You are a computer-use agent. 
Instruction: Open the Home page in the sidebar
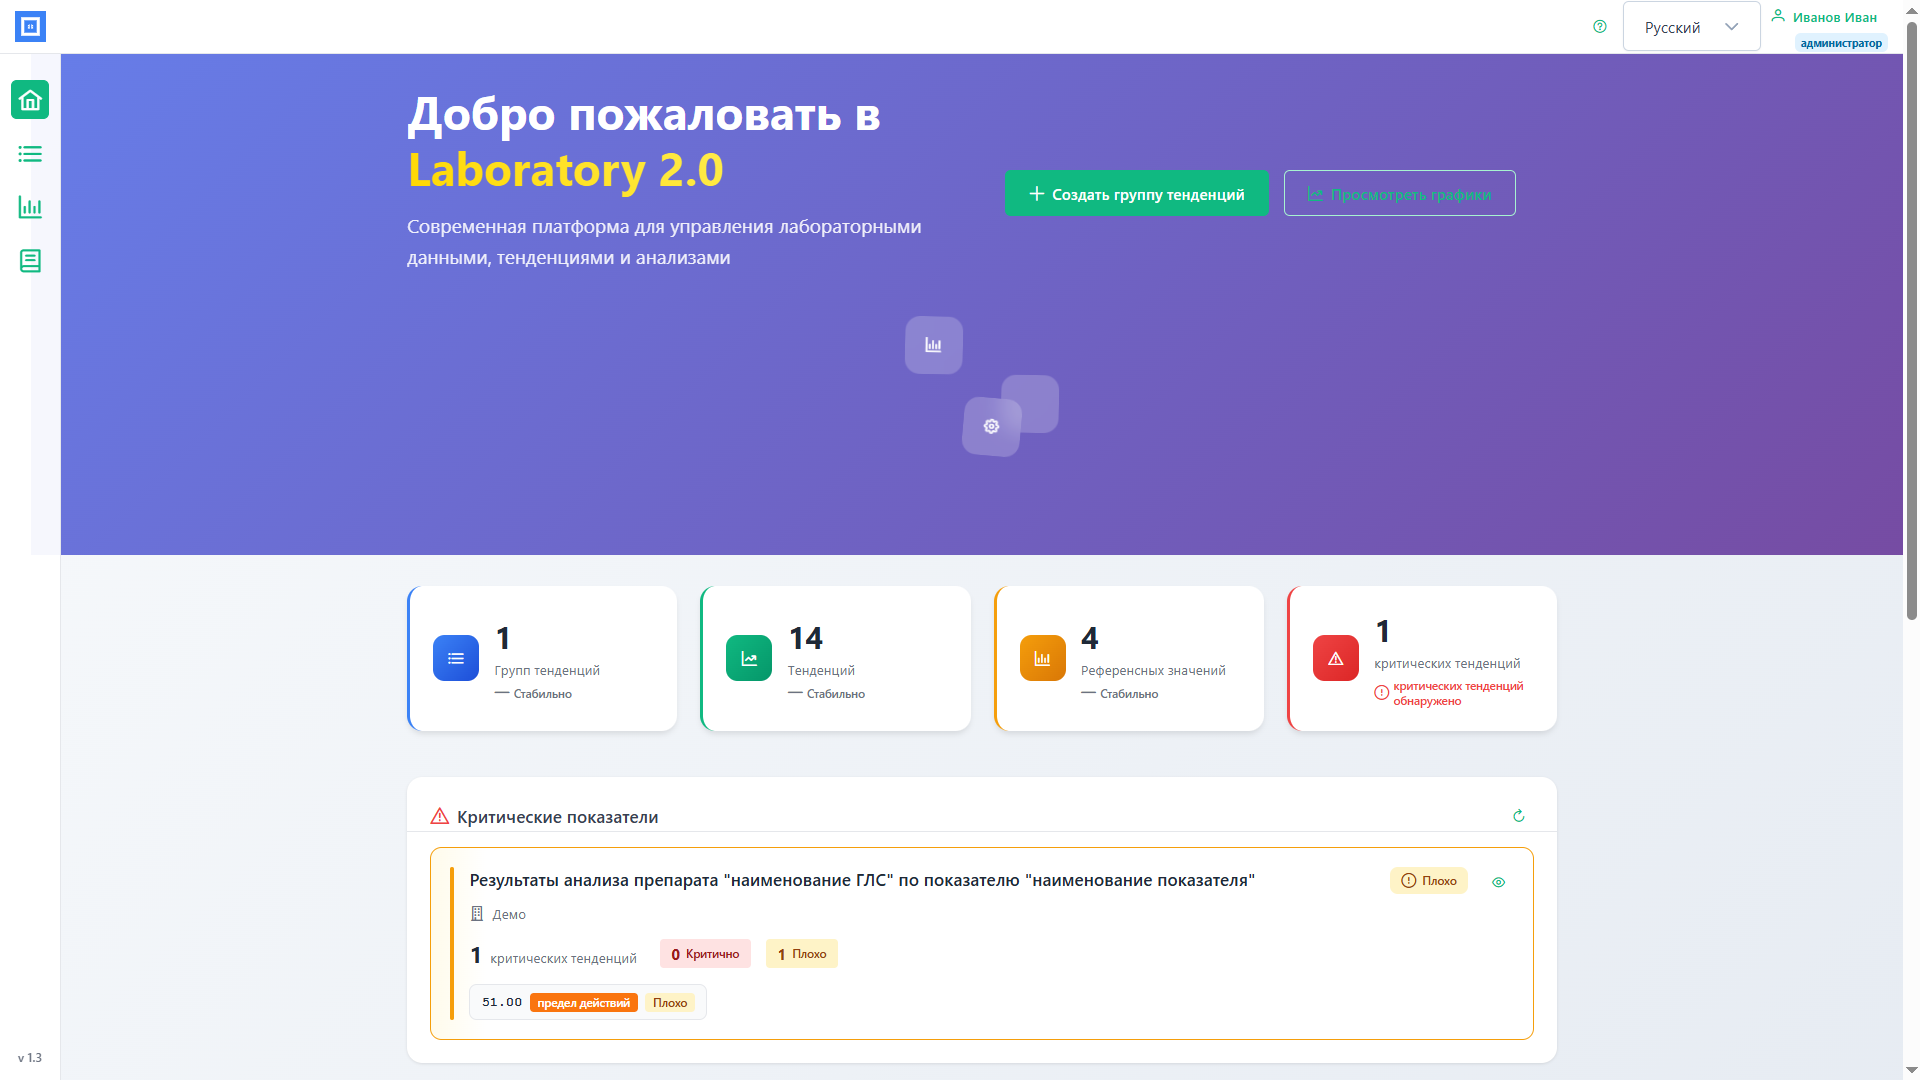click(x=29, y=100)
